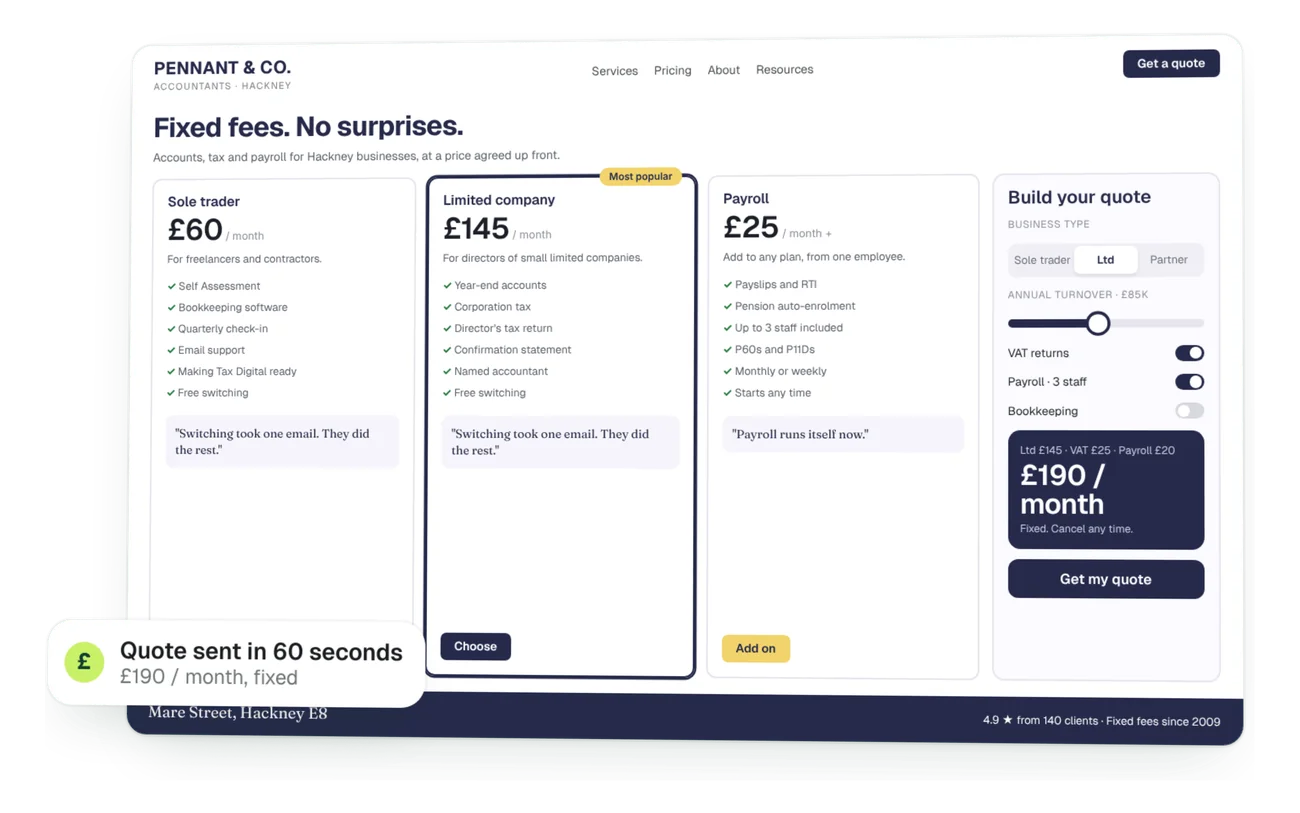Click the Sole trader £60 price

pos(195,230)
